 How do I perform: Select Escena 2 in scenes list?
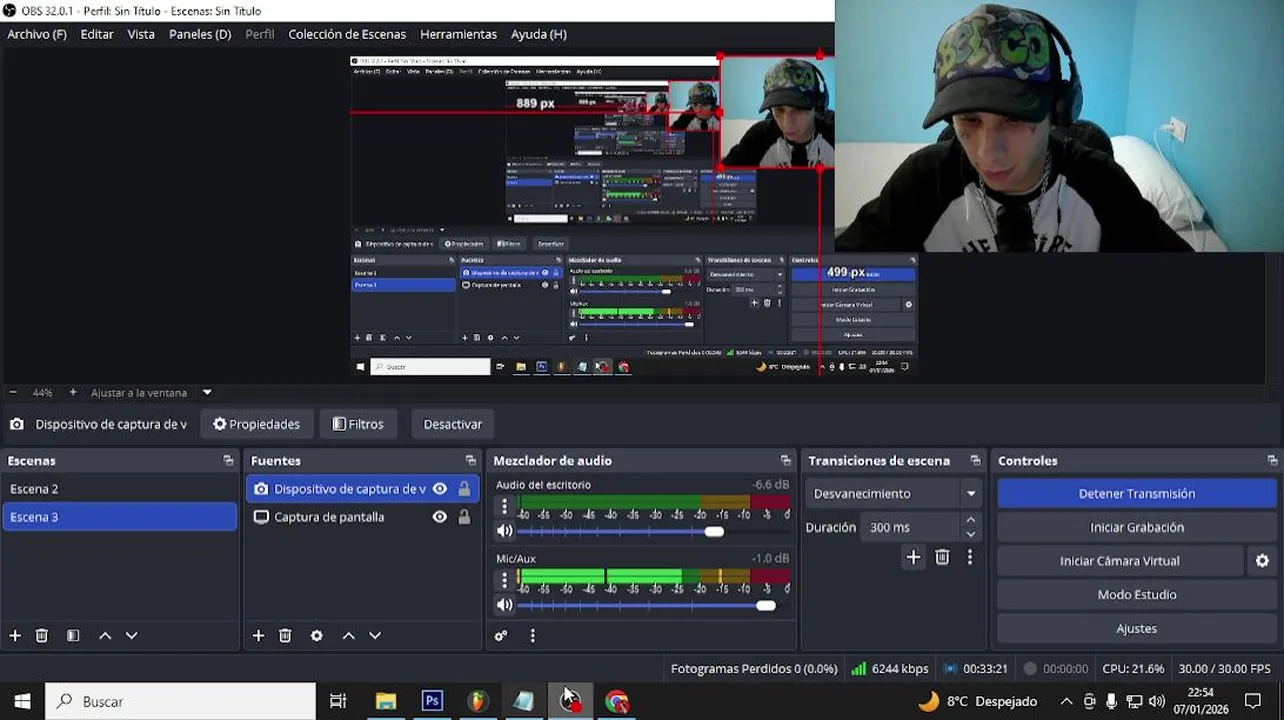coord(120,489)
